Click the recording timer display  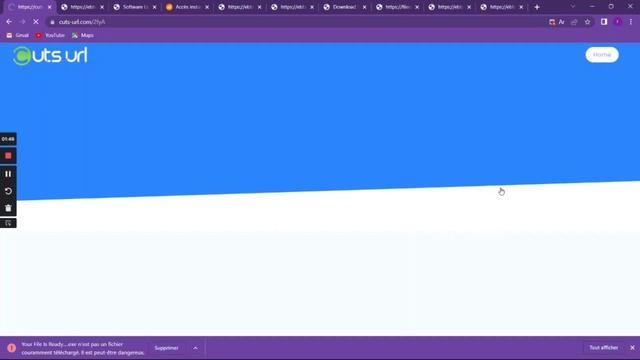click(8, 139)
